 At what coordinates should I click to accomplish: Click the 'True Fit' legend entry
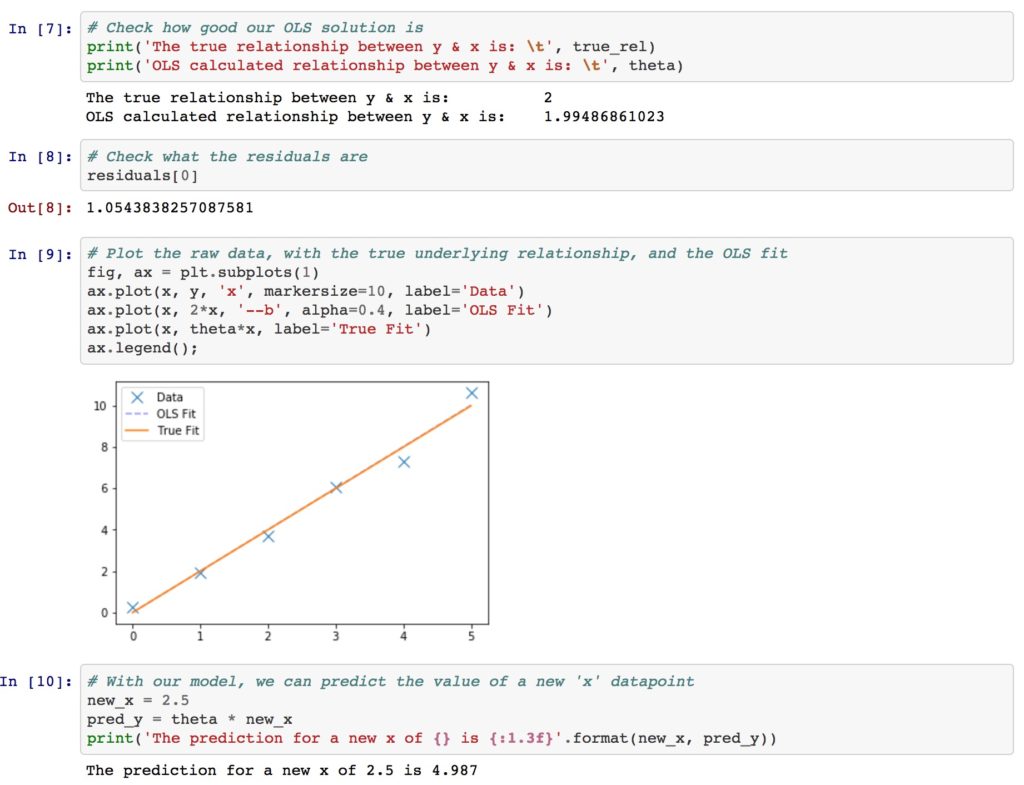[x=162, y=430]
